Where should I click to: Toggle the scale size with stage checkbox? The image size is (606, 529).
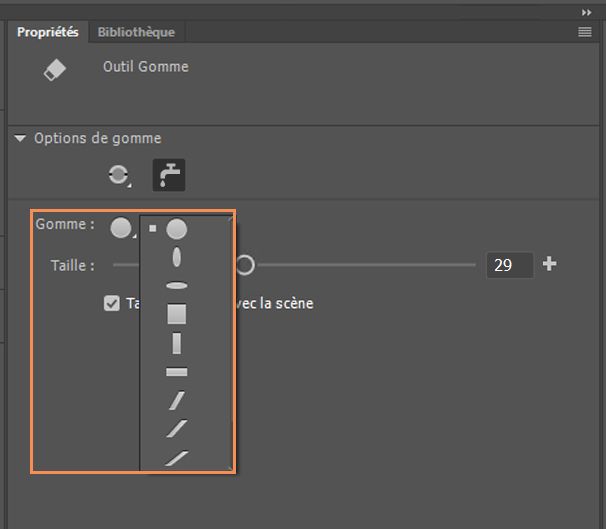coord(112,303)
